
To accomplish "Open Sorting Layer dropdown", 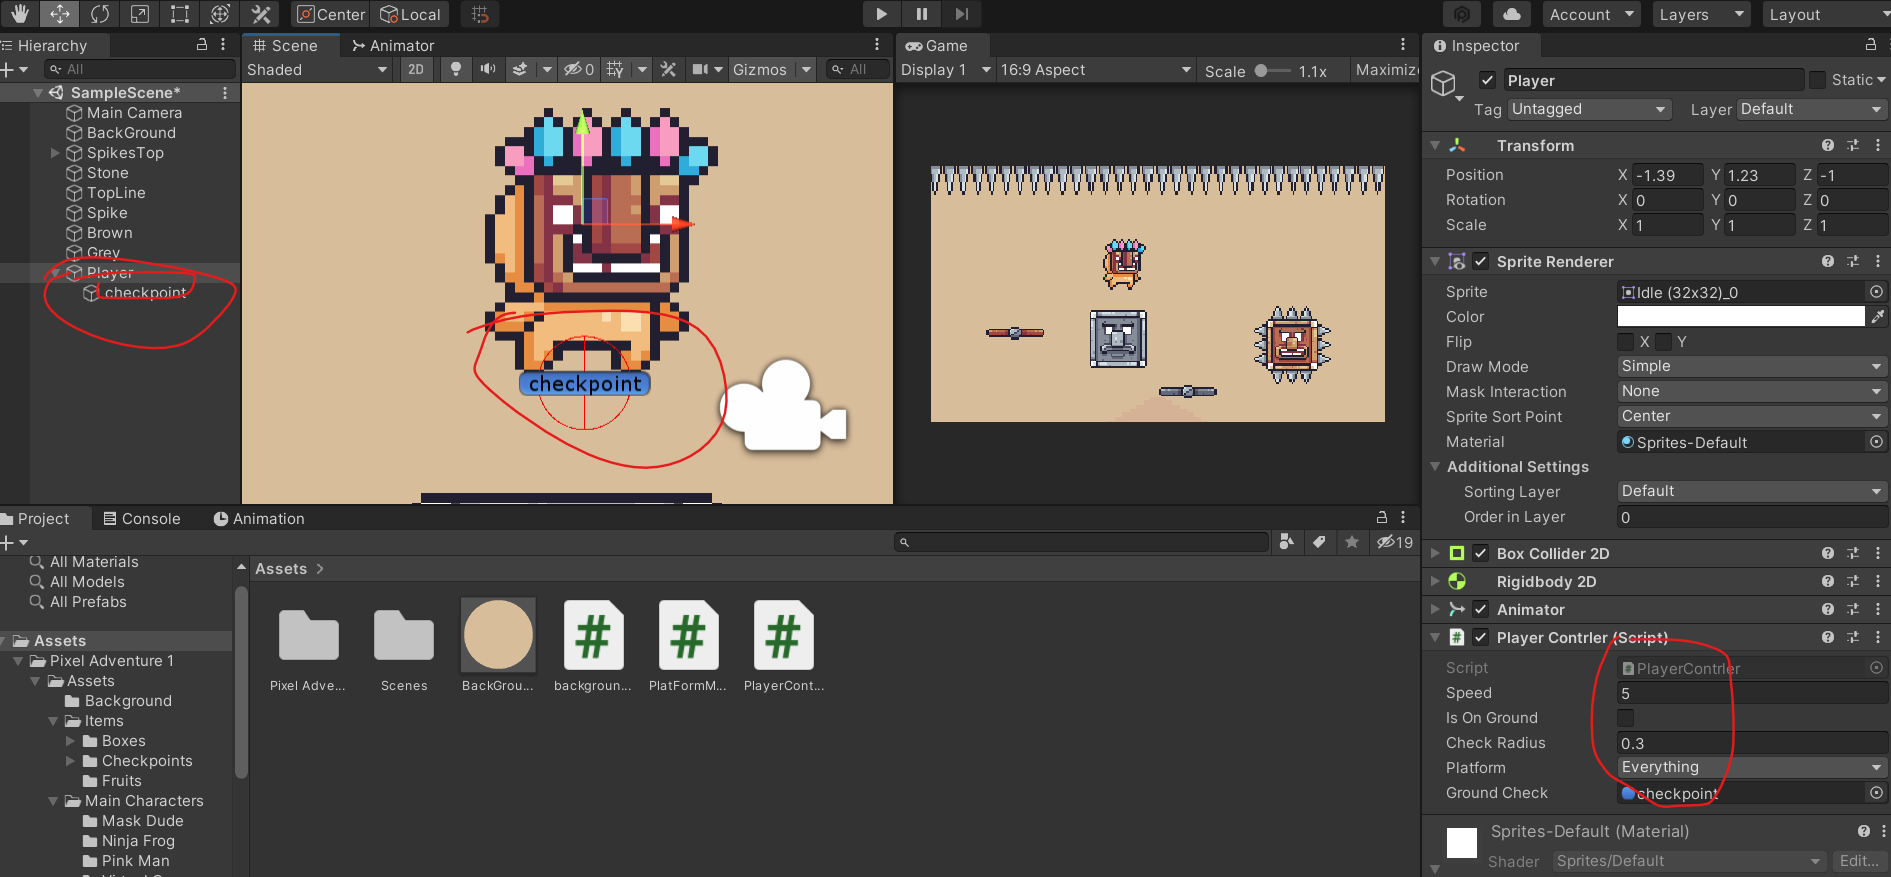I will click(x=1752, y=492).
